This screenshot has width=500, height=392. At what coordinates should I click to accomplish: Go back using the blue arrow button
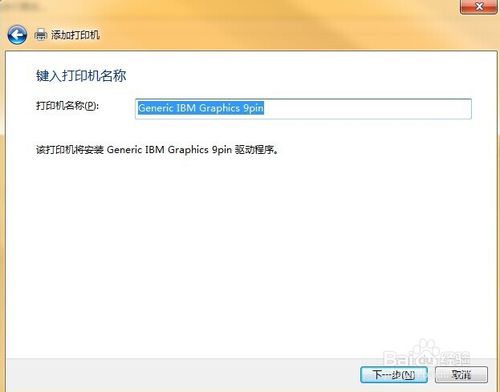tap(17, 35)
